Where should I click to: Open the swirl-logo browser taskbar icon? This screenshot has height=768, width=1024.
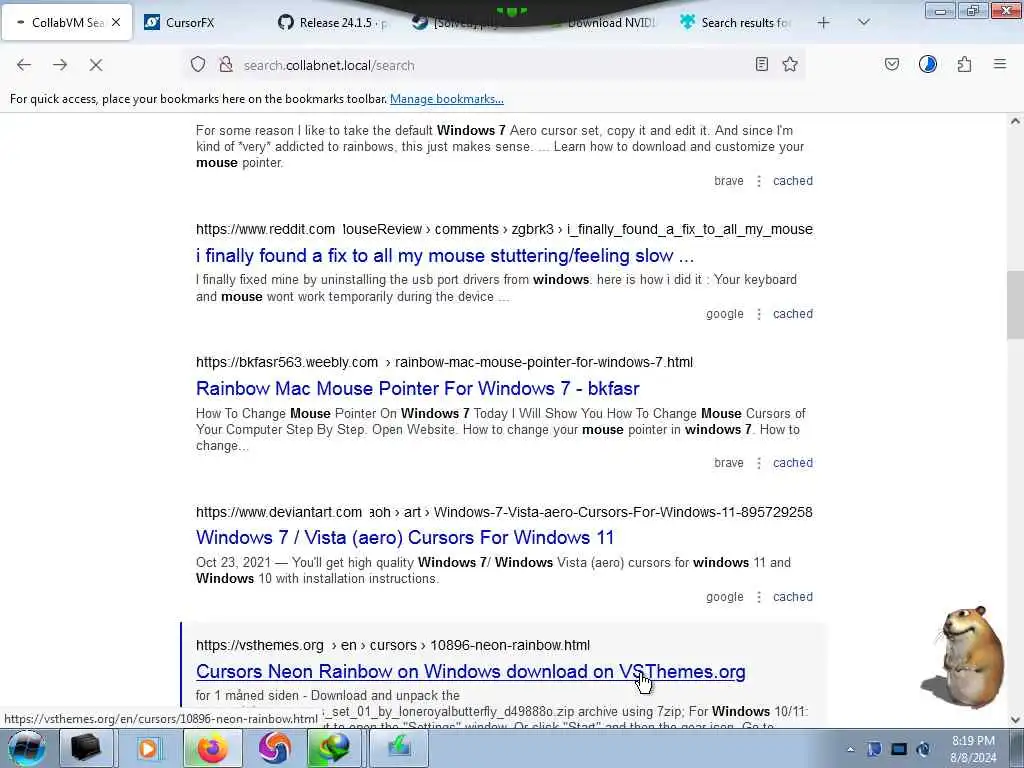[275, 748]
